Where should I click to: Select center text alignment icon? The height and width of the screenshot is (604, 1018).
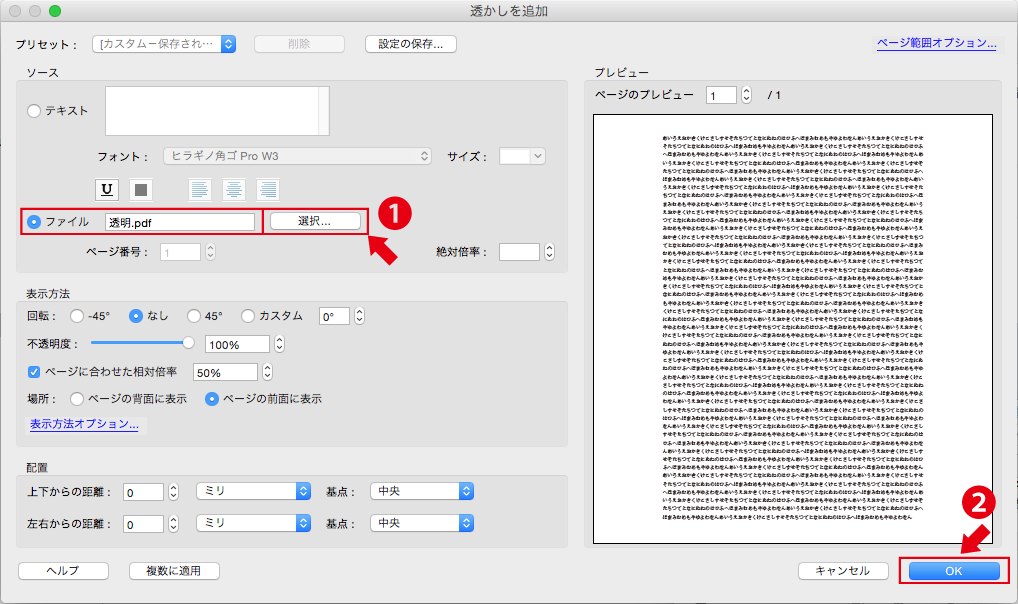(234, 188)
